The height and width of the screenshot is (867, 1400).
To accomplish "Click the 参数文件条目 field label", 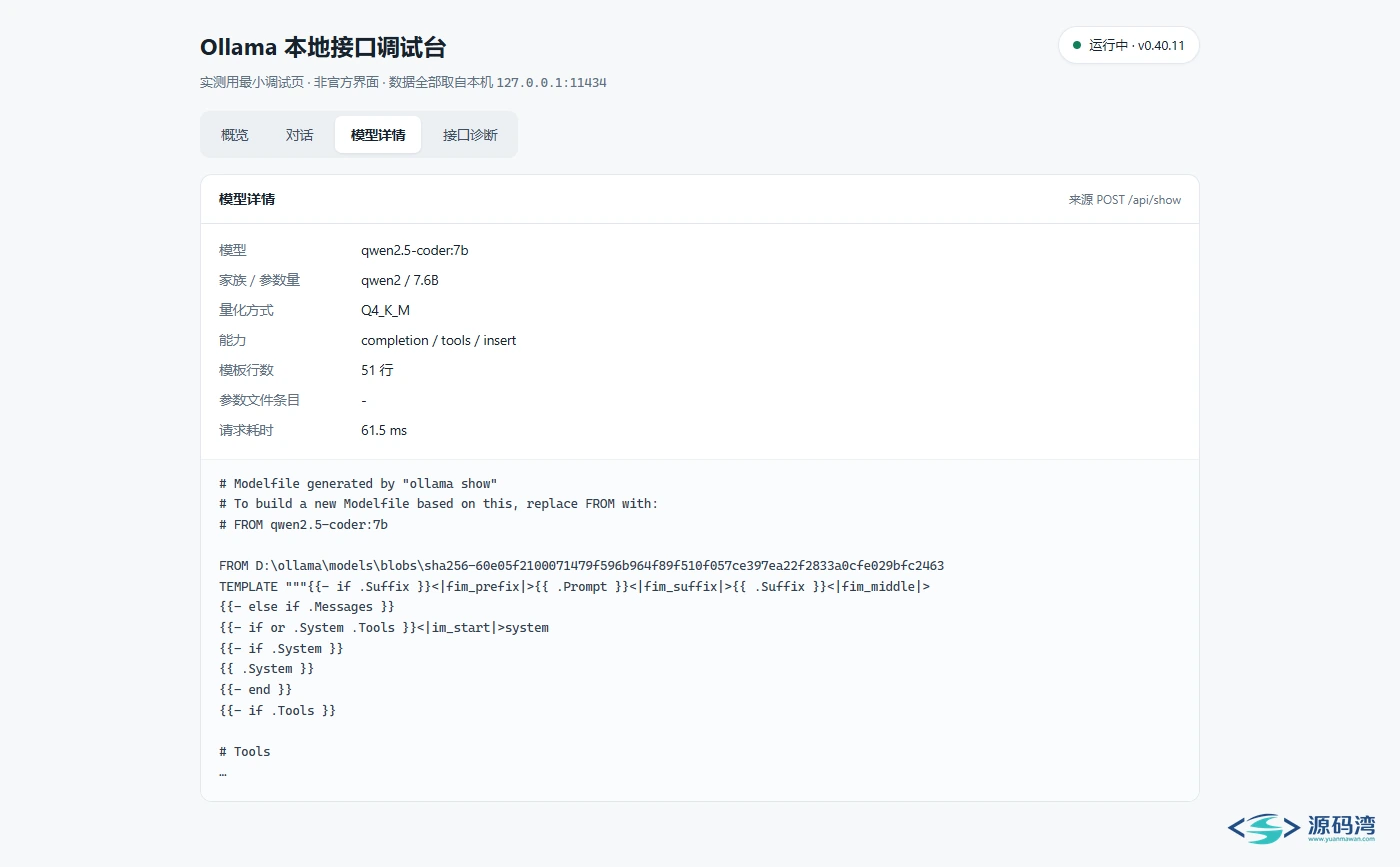I will pos(260,400).
